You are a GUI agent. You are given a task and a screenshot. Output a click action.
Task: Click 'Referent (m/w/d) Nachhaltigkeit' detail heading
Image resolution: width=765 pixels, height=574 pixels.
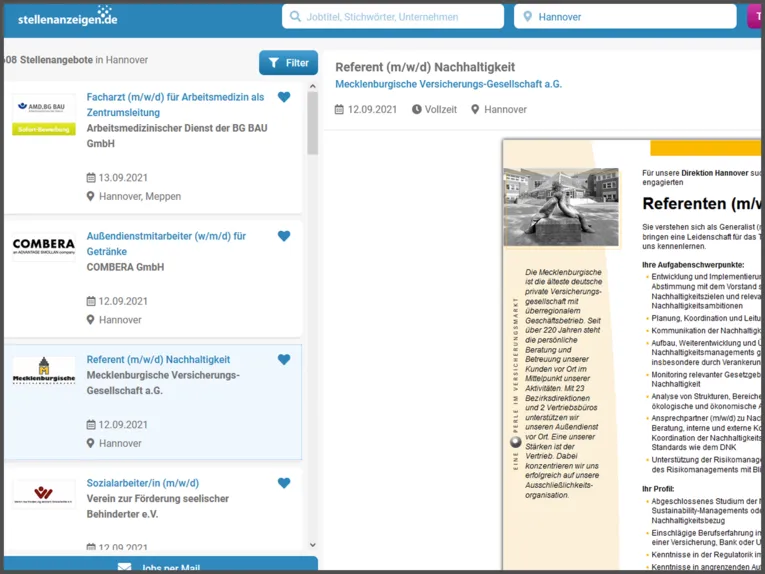pyautogui.click(x=425, y=67)
